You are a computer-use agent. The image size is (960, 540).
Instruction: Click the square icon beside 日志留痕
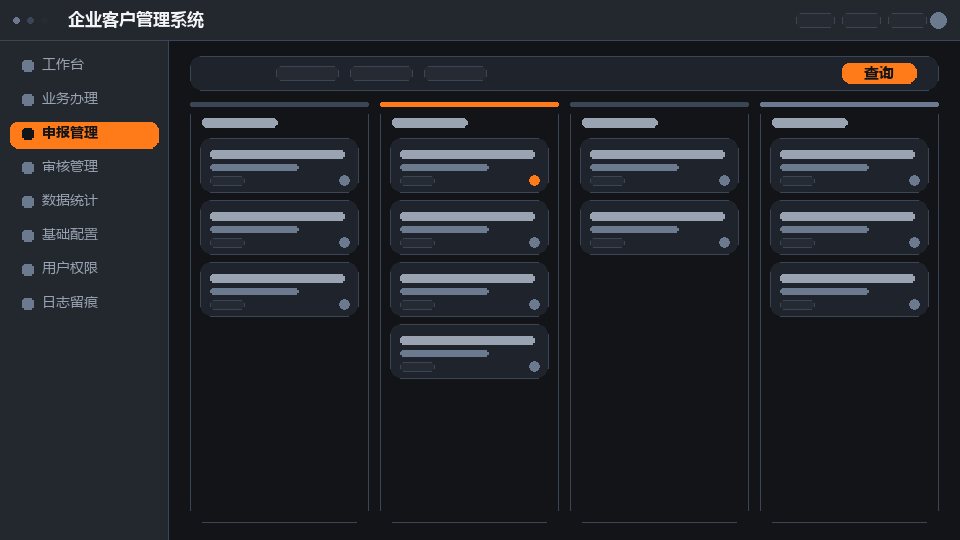point(28,303)
